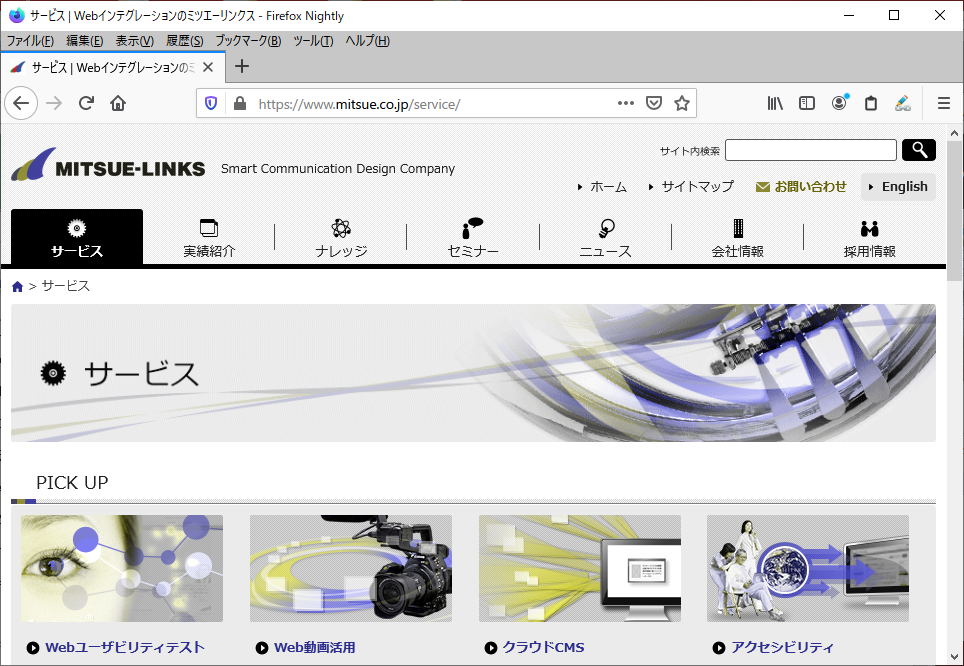
Task: Reload the current page
Action: click(x=86, y=103)
